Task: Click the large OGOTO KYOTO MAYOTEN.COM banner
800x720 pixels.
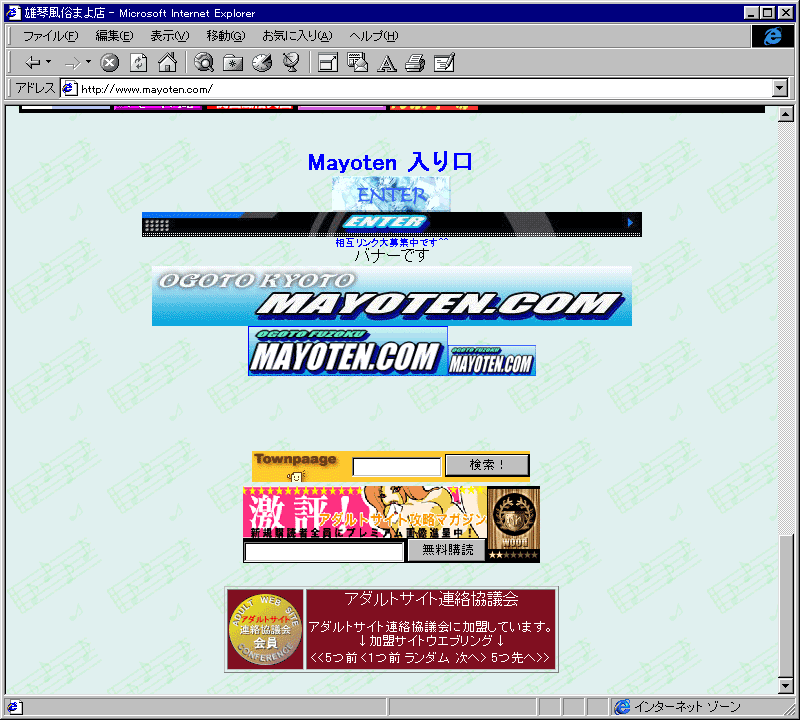Action: pyautogui.click(x=391, y=296)
